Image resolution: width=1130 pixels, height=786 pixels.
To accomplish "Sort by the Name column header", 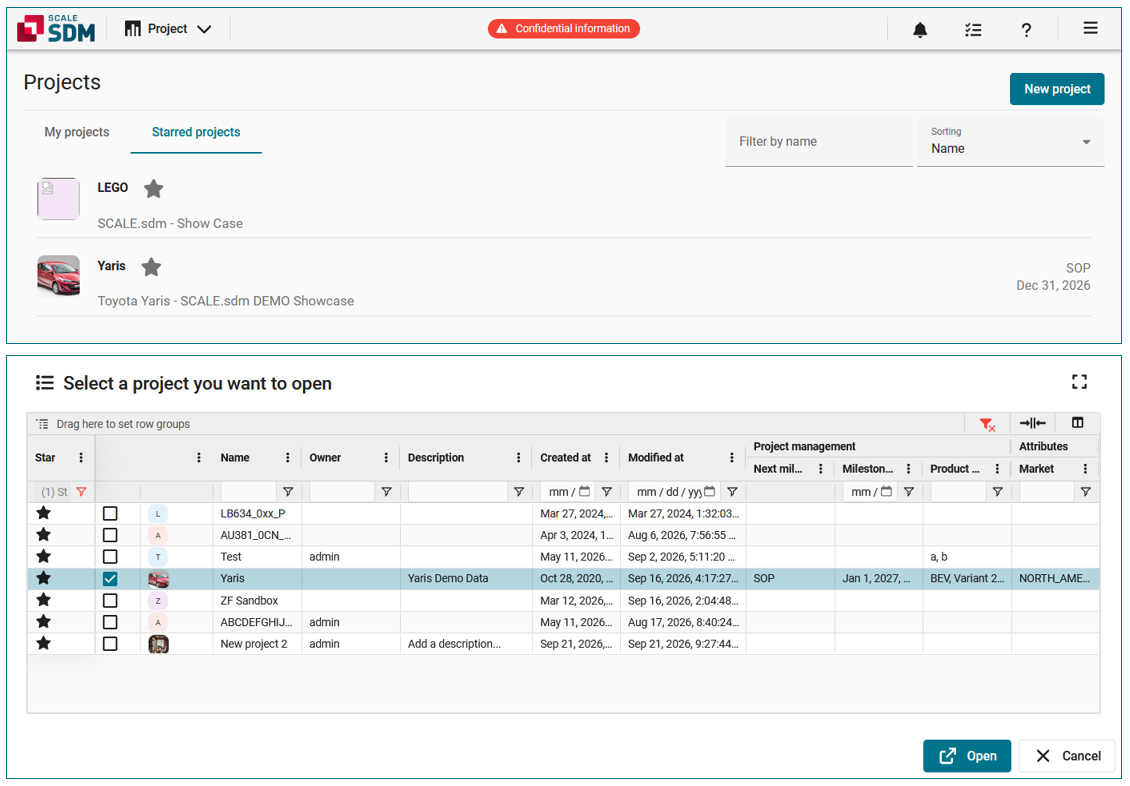I will [235, 457].
